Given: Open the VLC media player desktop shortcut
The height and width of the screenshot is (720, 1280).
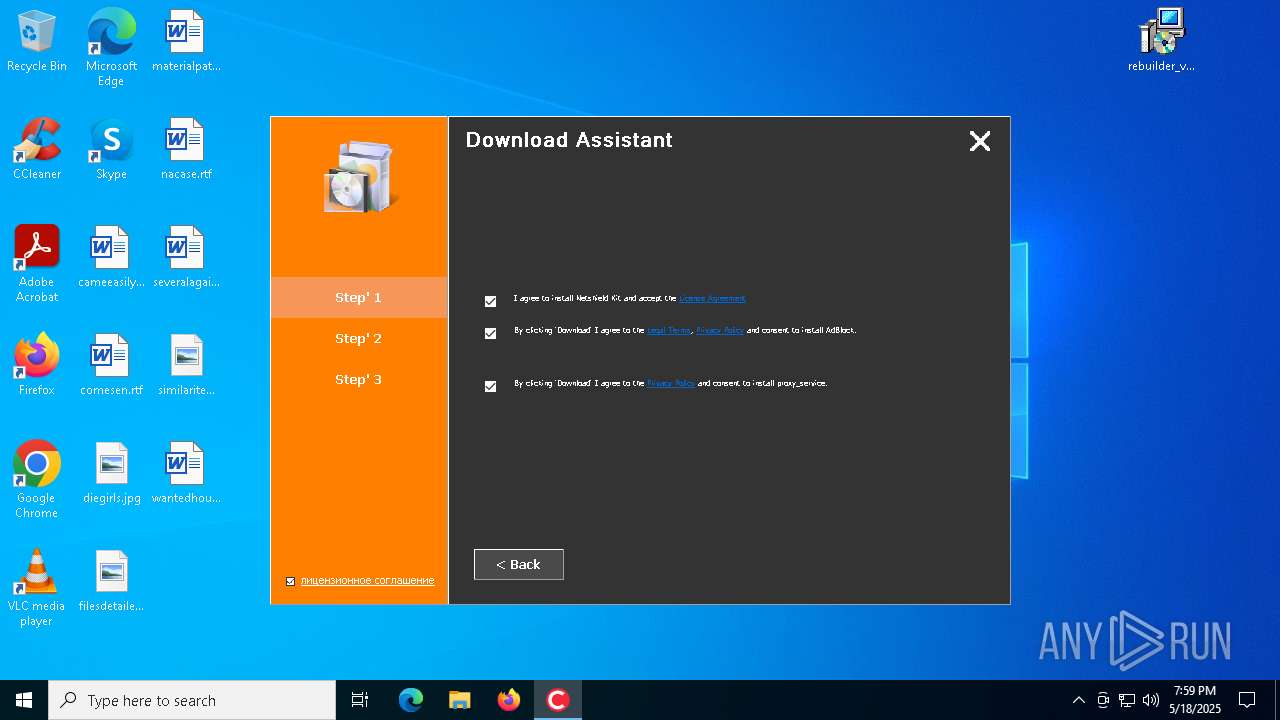Looking at the screenshot, I should (37, 588).
